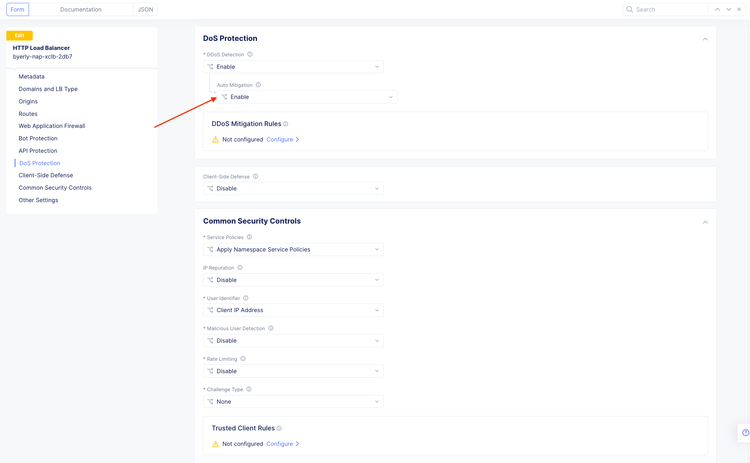750x463 pixels.
Task: Click the Auto Mitigation info icon
Action: tap(258, 85)
